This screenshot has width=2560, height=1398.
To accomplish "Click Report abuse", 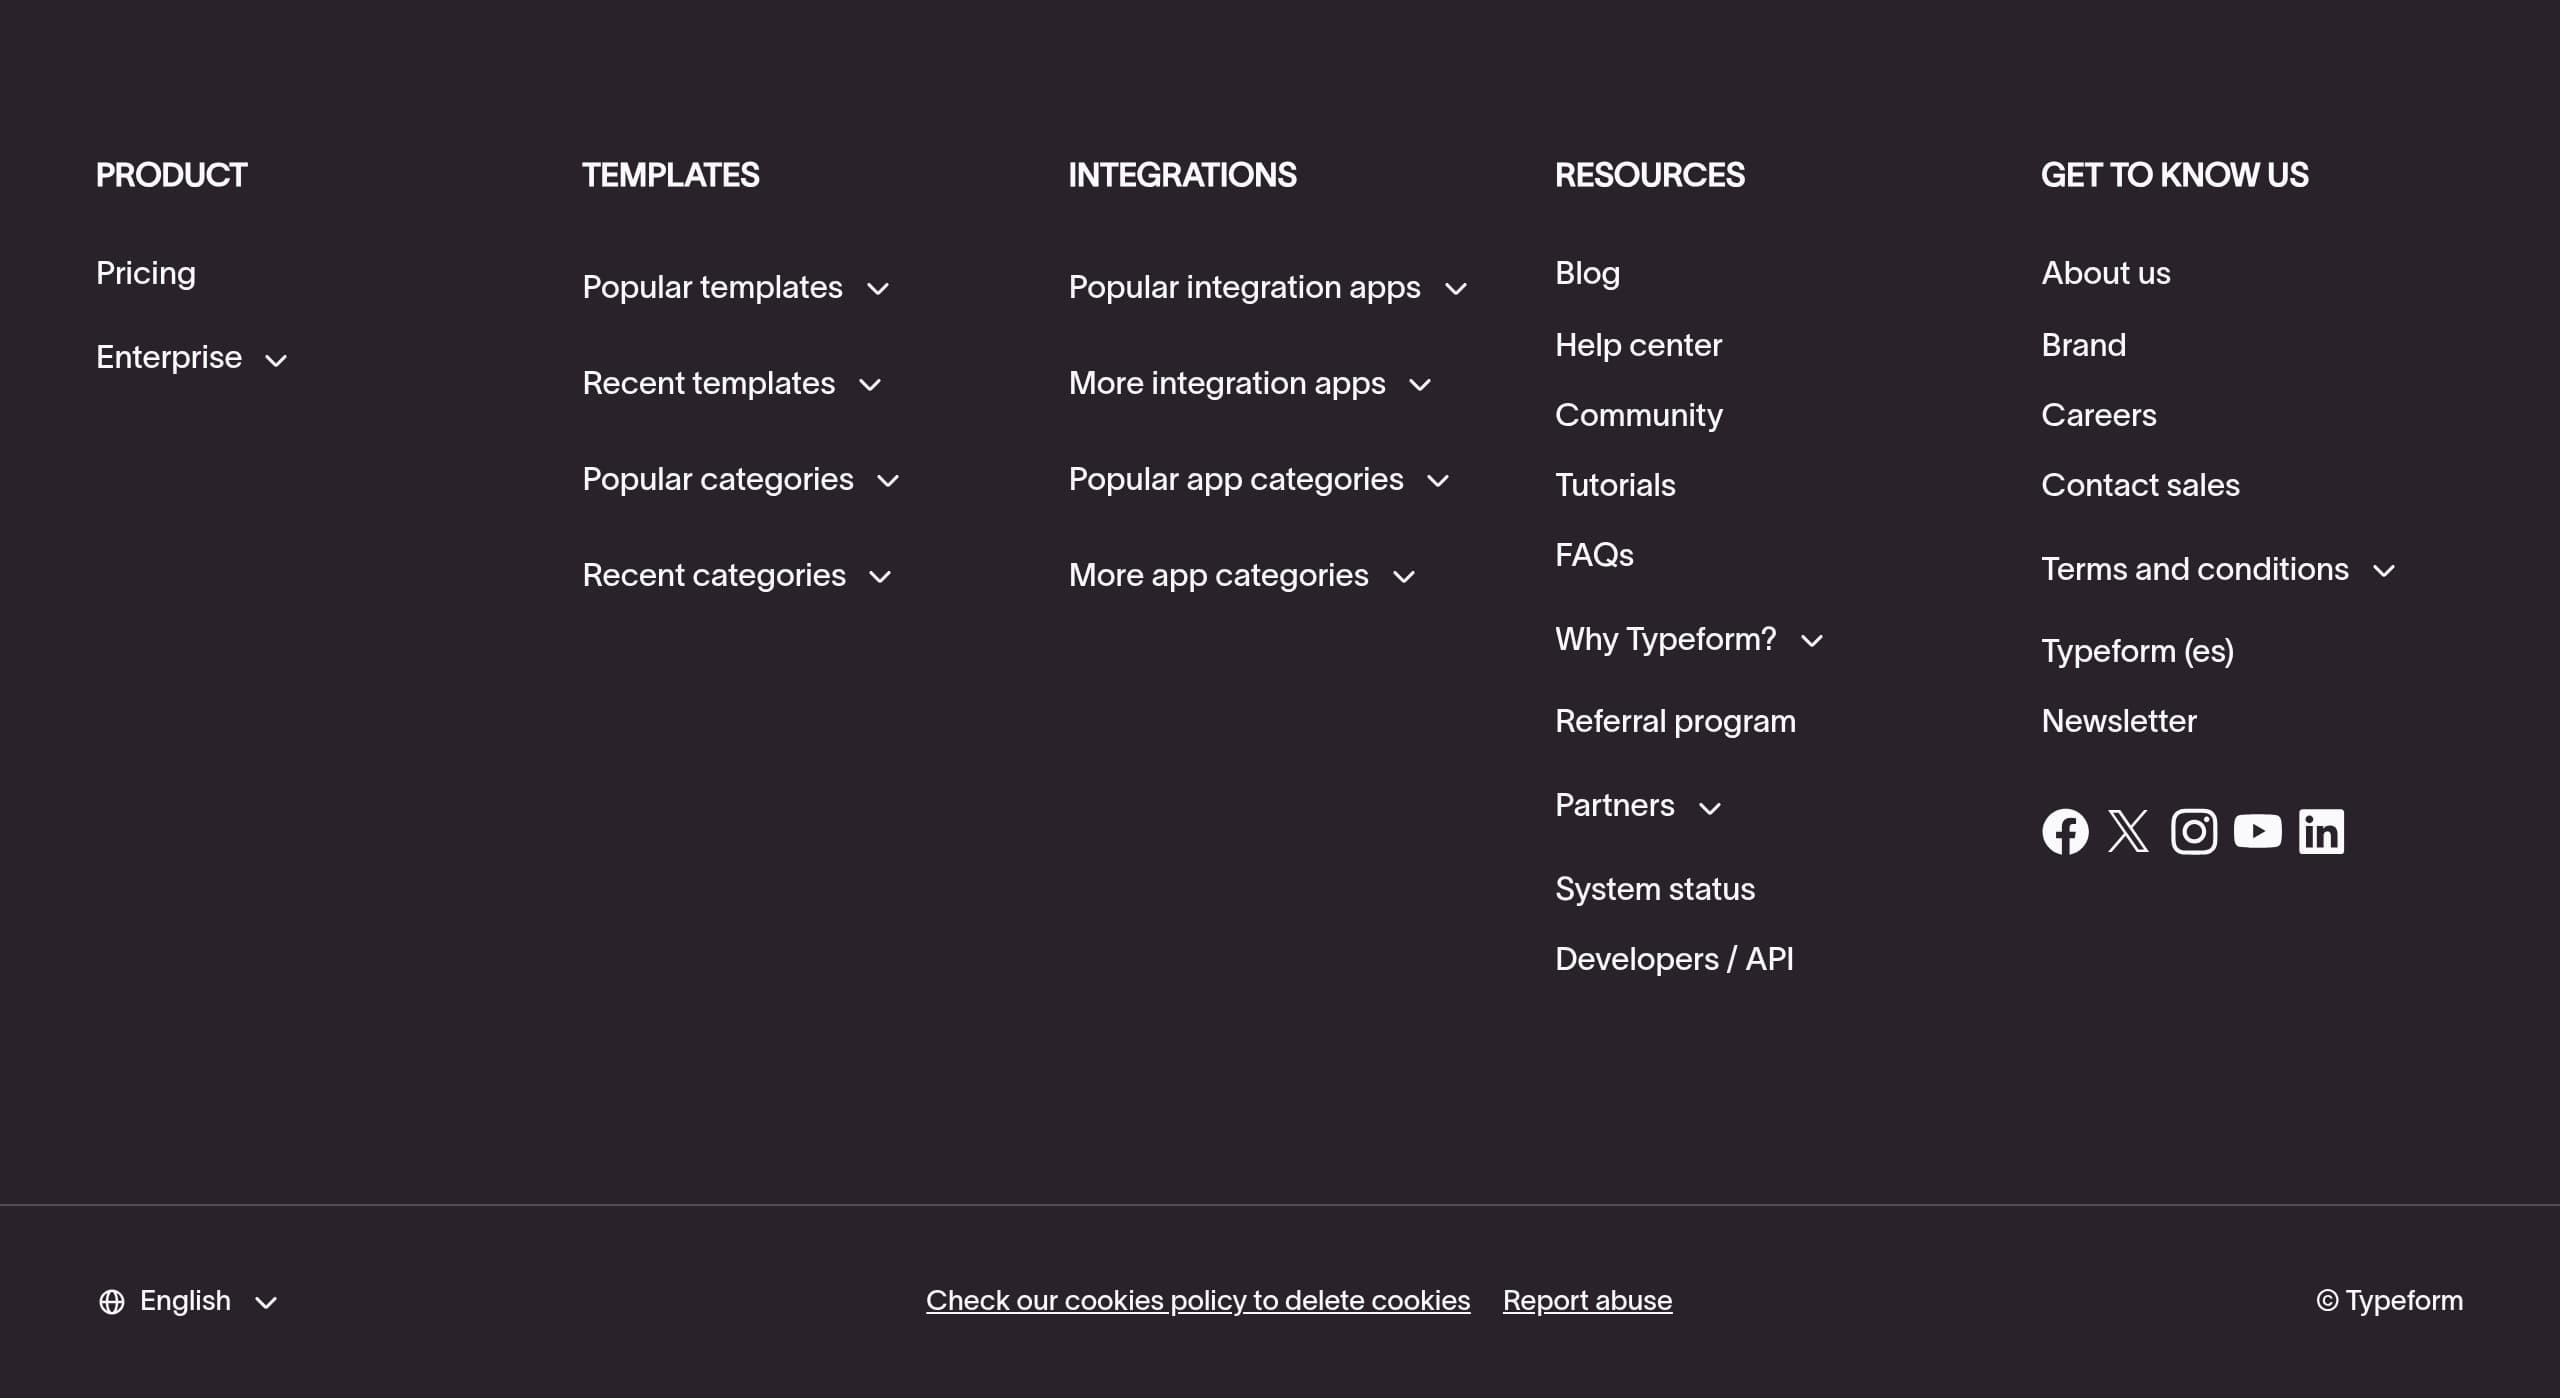I will [1588, 1300].
